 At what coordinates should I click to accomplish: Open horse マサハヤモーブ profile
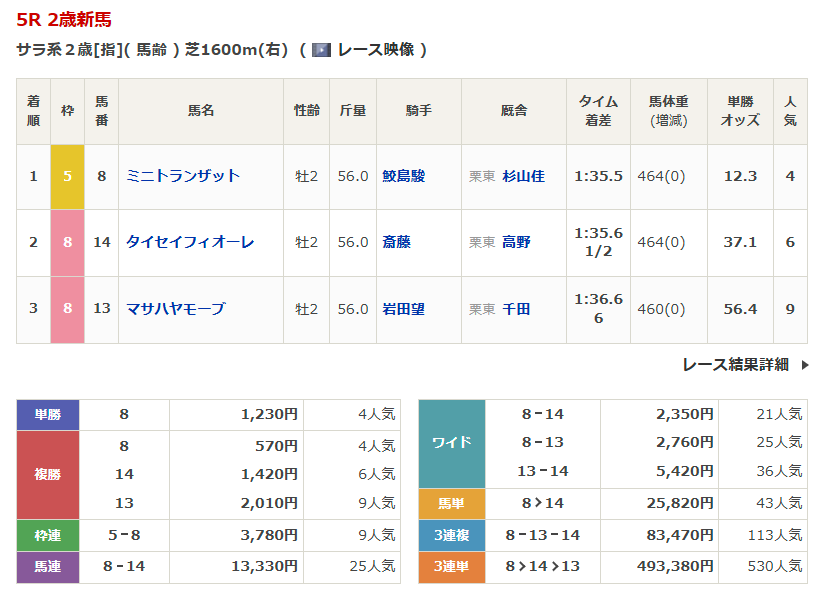coord(175,309)
